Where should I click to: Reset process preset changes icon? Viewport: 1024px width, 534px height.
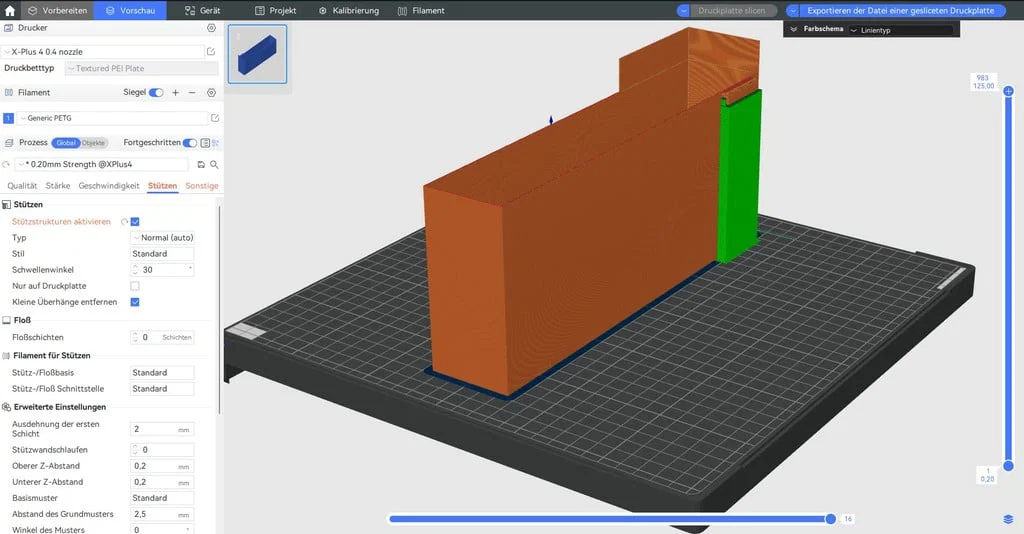[6, 165]
